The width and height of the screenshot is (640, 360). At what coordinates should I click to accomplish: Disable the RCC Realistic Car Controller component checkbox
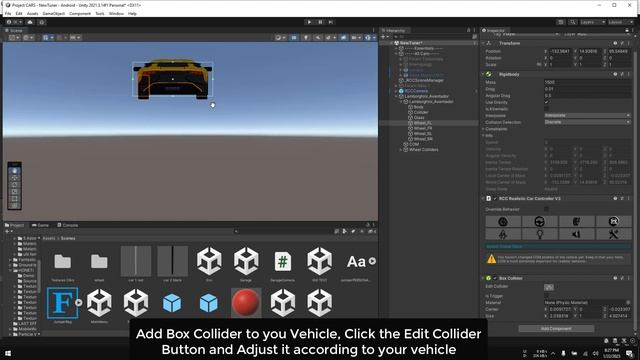click(x=496, y=198)
